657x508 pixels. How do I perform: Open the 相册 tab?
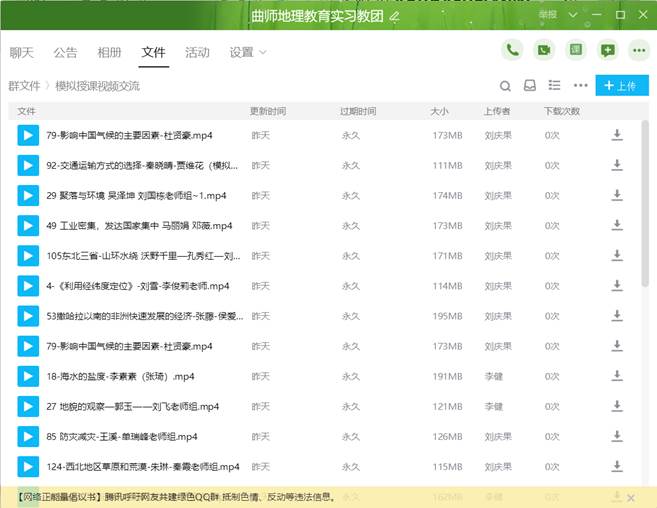pos(110,53)
